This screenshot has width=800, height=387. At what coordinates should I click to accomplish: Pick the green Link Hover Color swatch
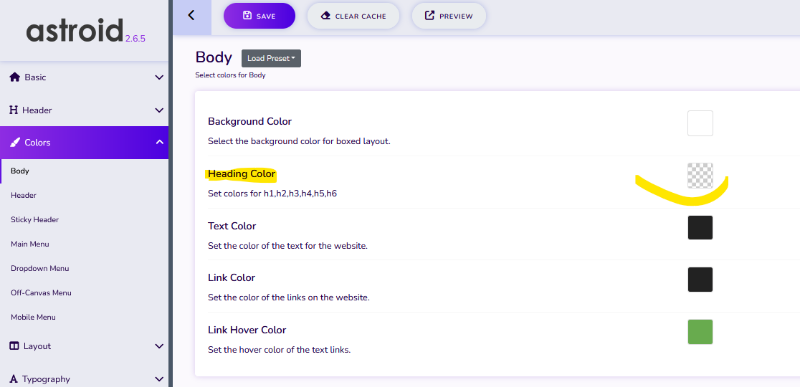pos(700,332)
